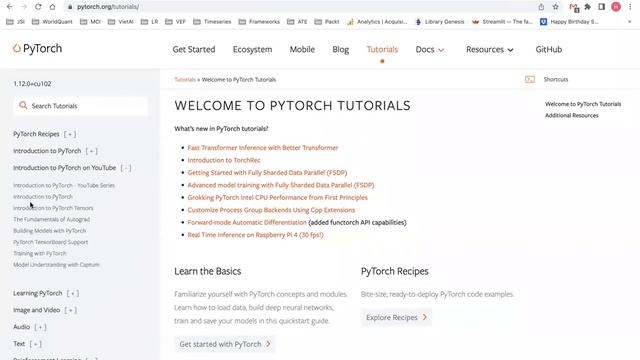Click the search magnifier icon in sidebar
Viewport: 640px width, 360px height.
[x=23, y=105]
